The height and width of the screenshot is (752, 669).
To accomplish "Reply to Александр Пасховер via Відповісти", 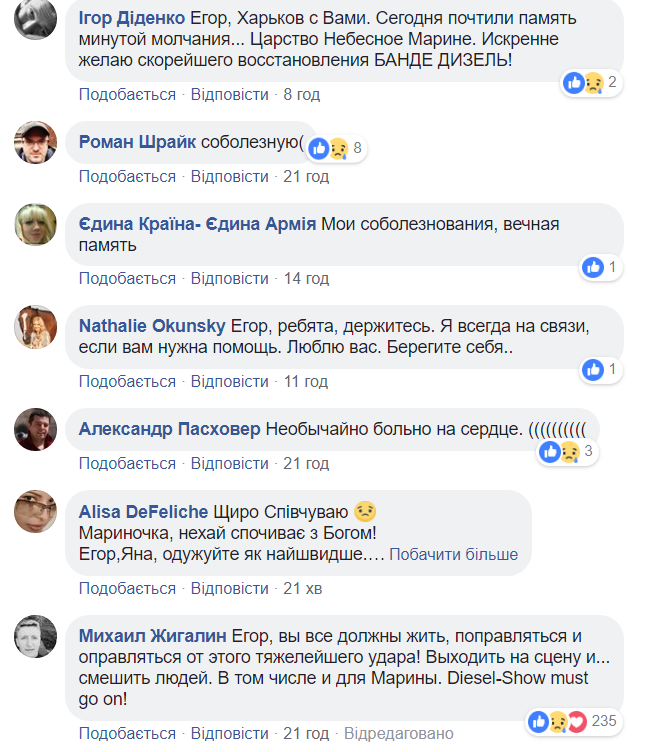I will pyautogui.click(x=229, y=463).
